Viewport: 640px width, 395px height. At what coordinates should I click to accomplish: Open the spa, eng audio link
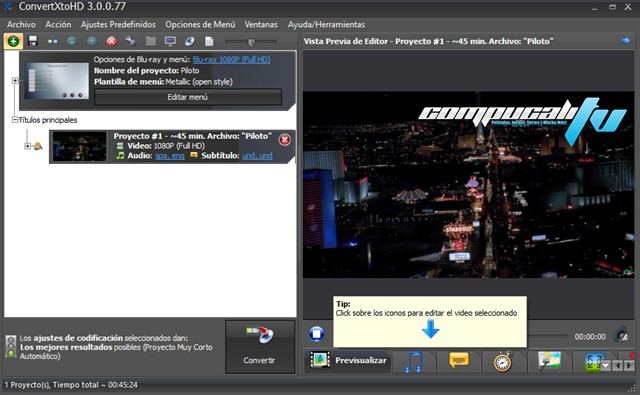point(170,156)
